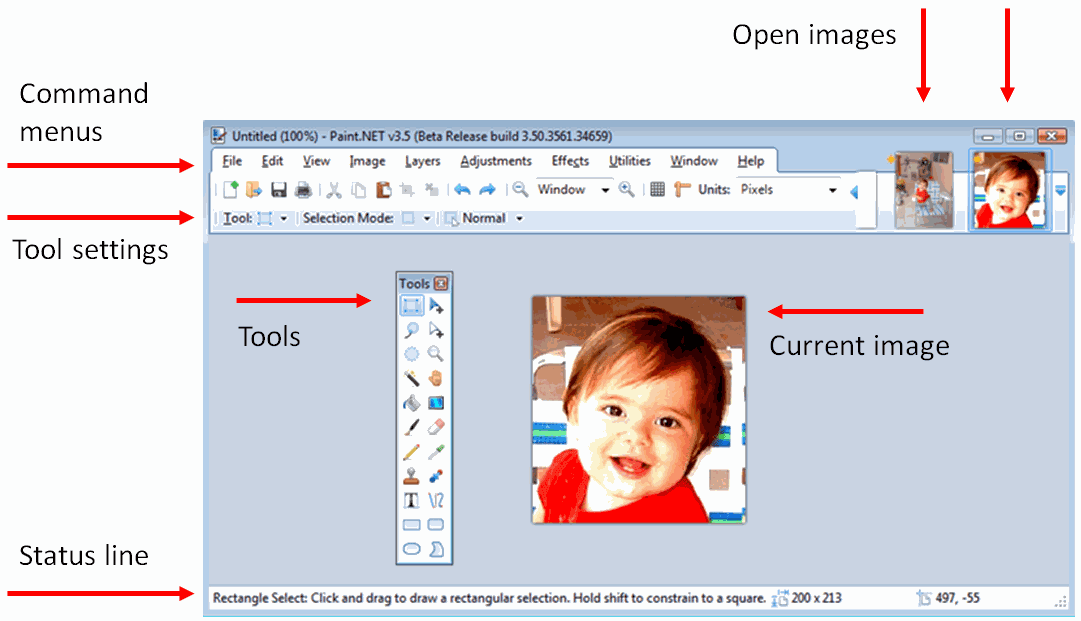The width and height of the screenshot is (1081, 621).
Task: Select the Ellipse Select tool
Action: (410, 353)
